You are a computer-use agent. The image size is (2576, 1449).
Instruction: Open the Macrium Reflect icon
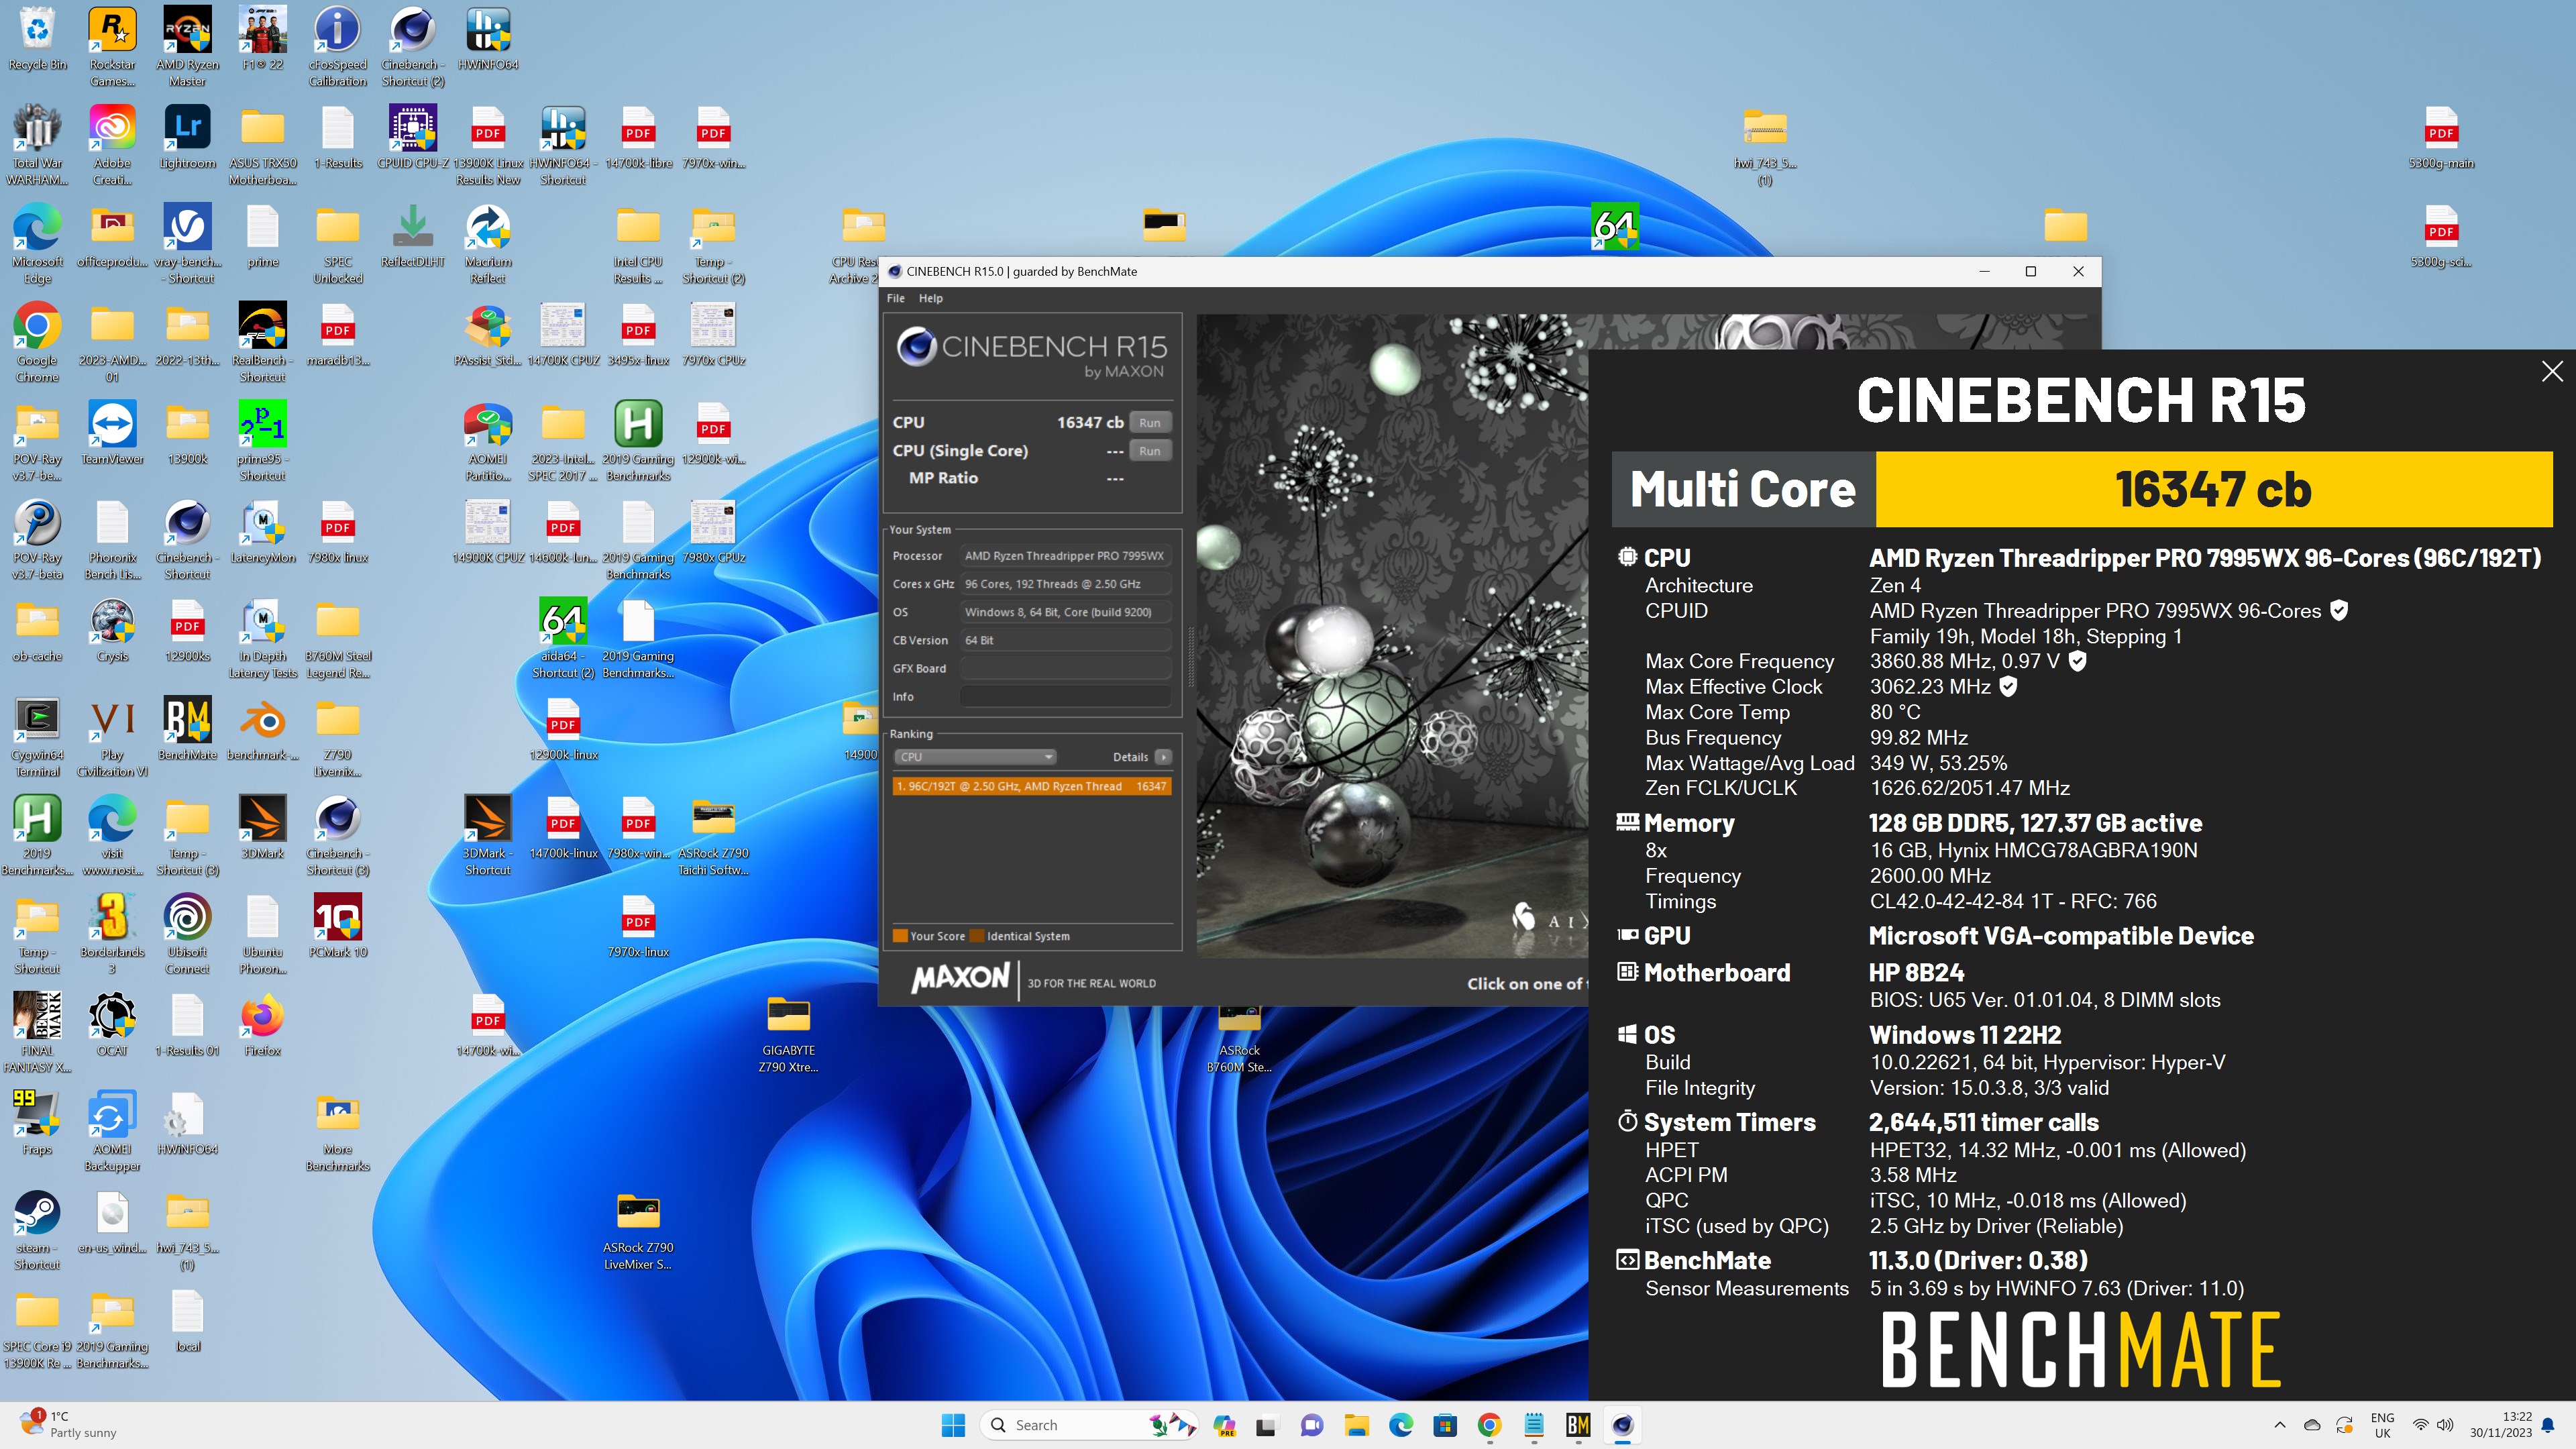coord(488,244)
